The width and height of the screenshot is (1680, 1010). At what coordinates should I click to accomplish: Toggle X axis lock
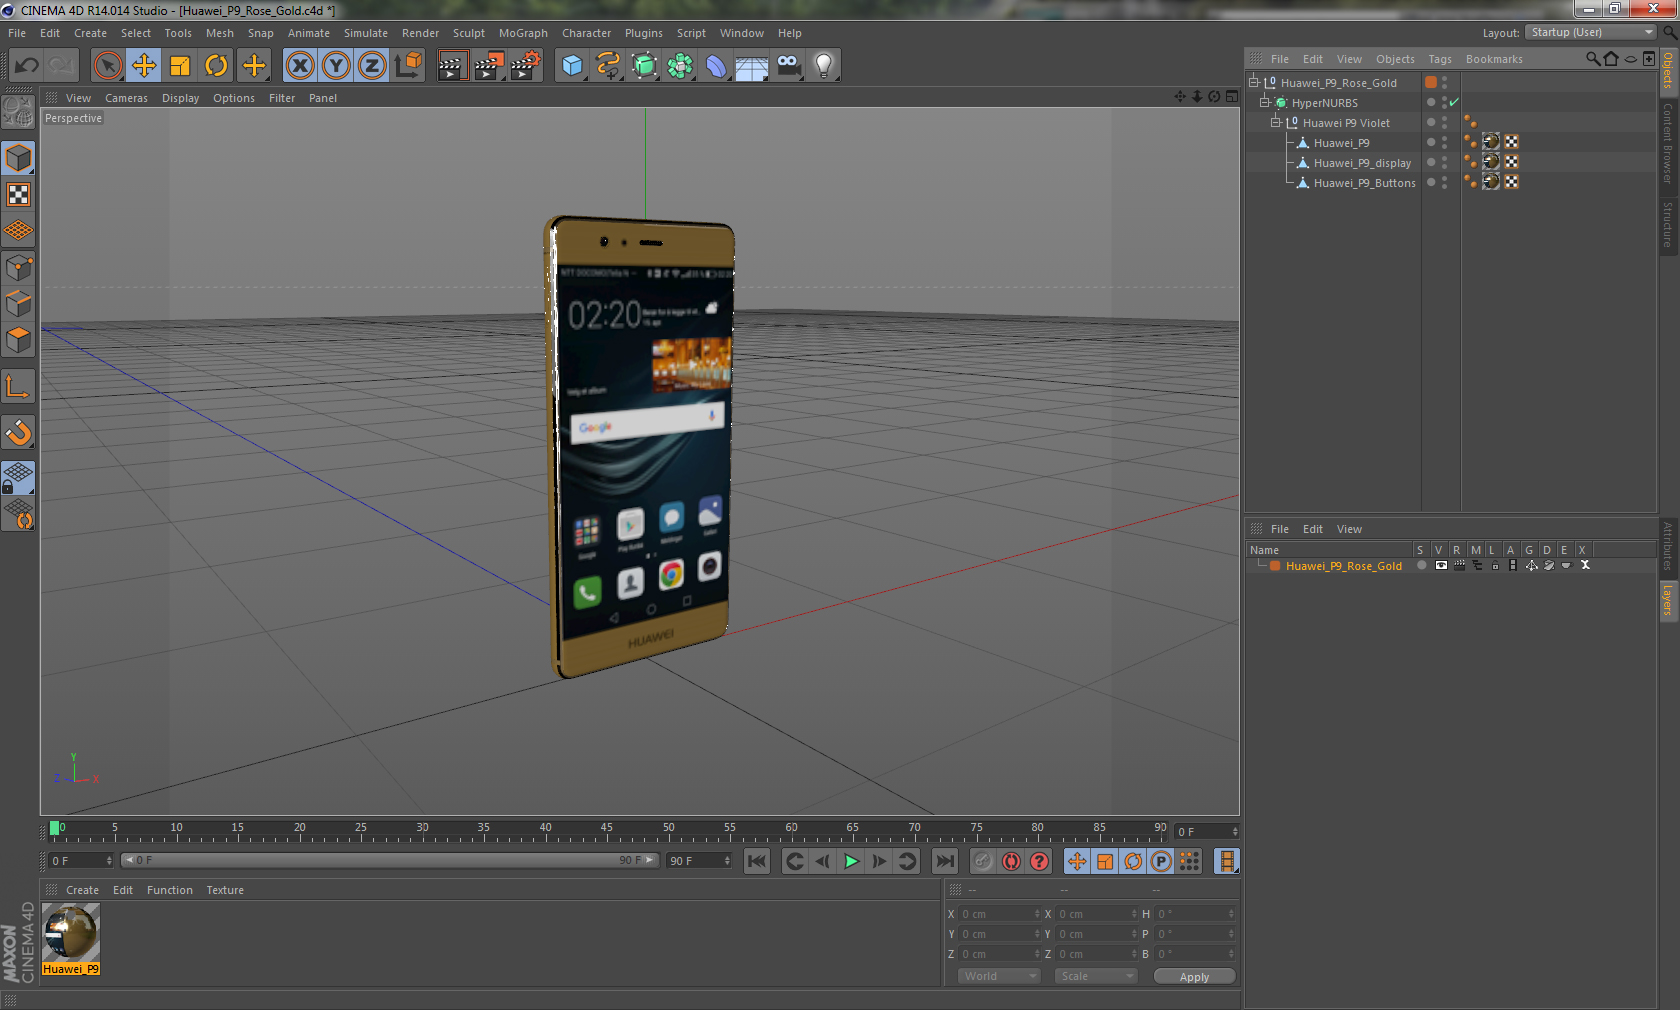(x=299, y=66)
